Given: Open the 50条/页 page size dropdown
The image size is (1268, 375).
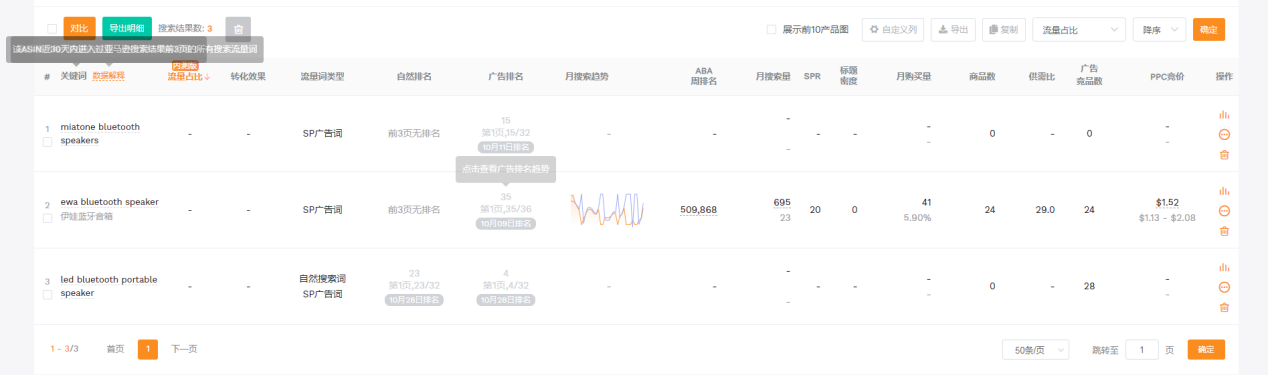Looking at the screenshot, I should click(1036, 350).
